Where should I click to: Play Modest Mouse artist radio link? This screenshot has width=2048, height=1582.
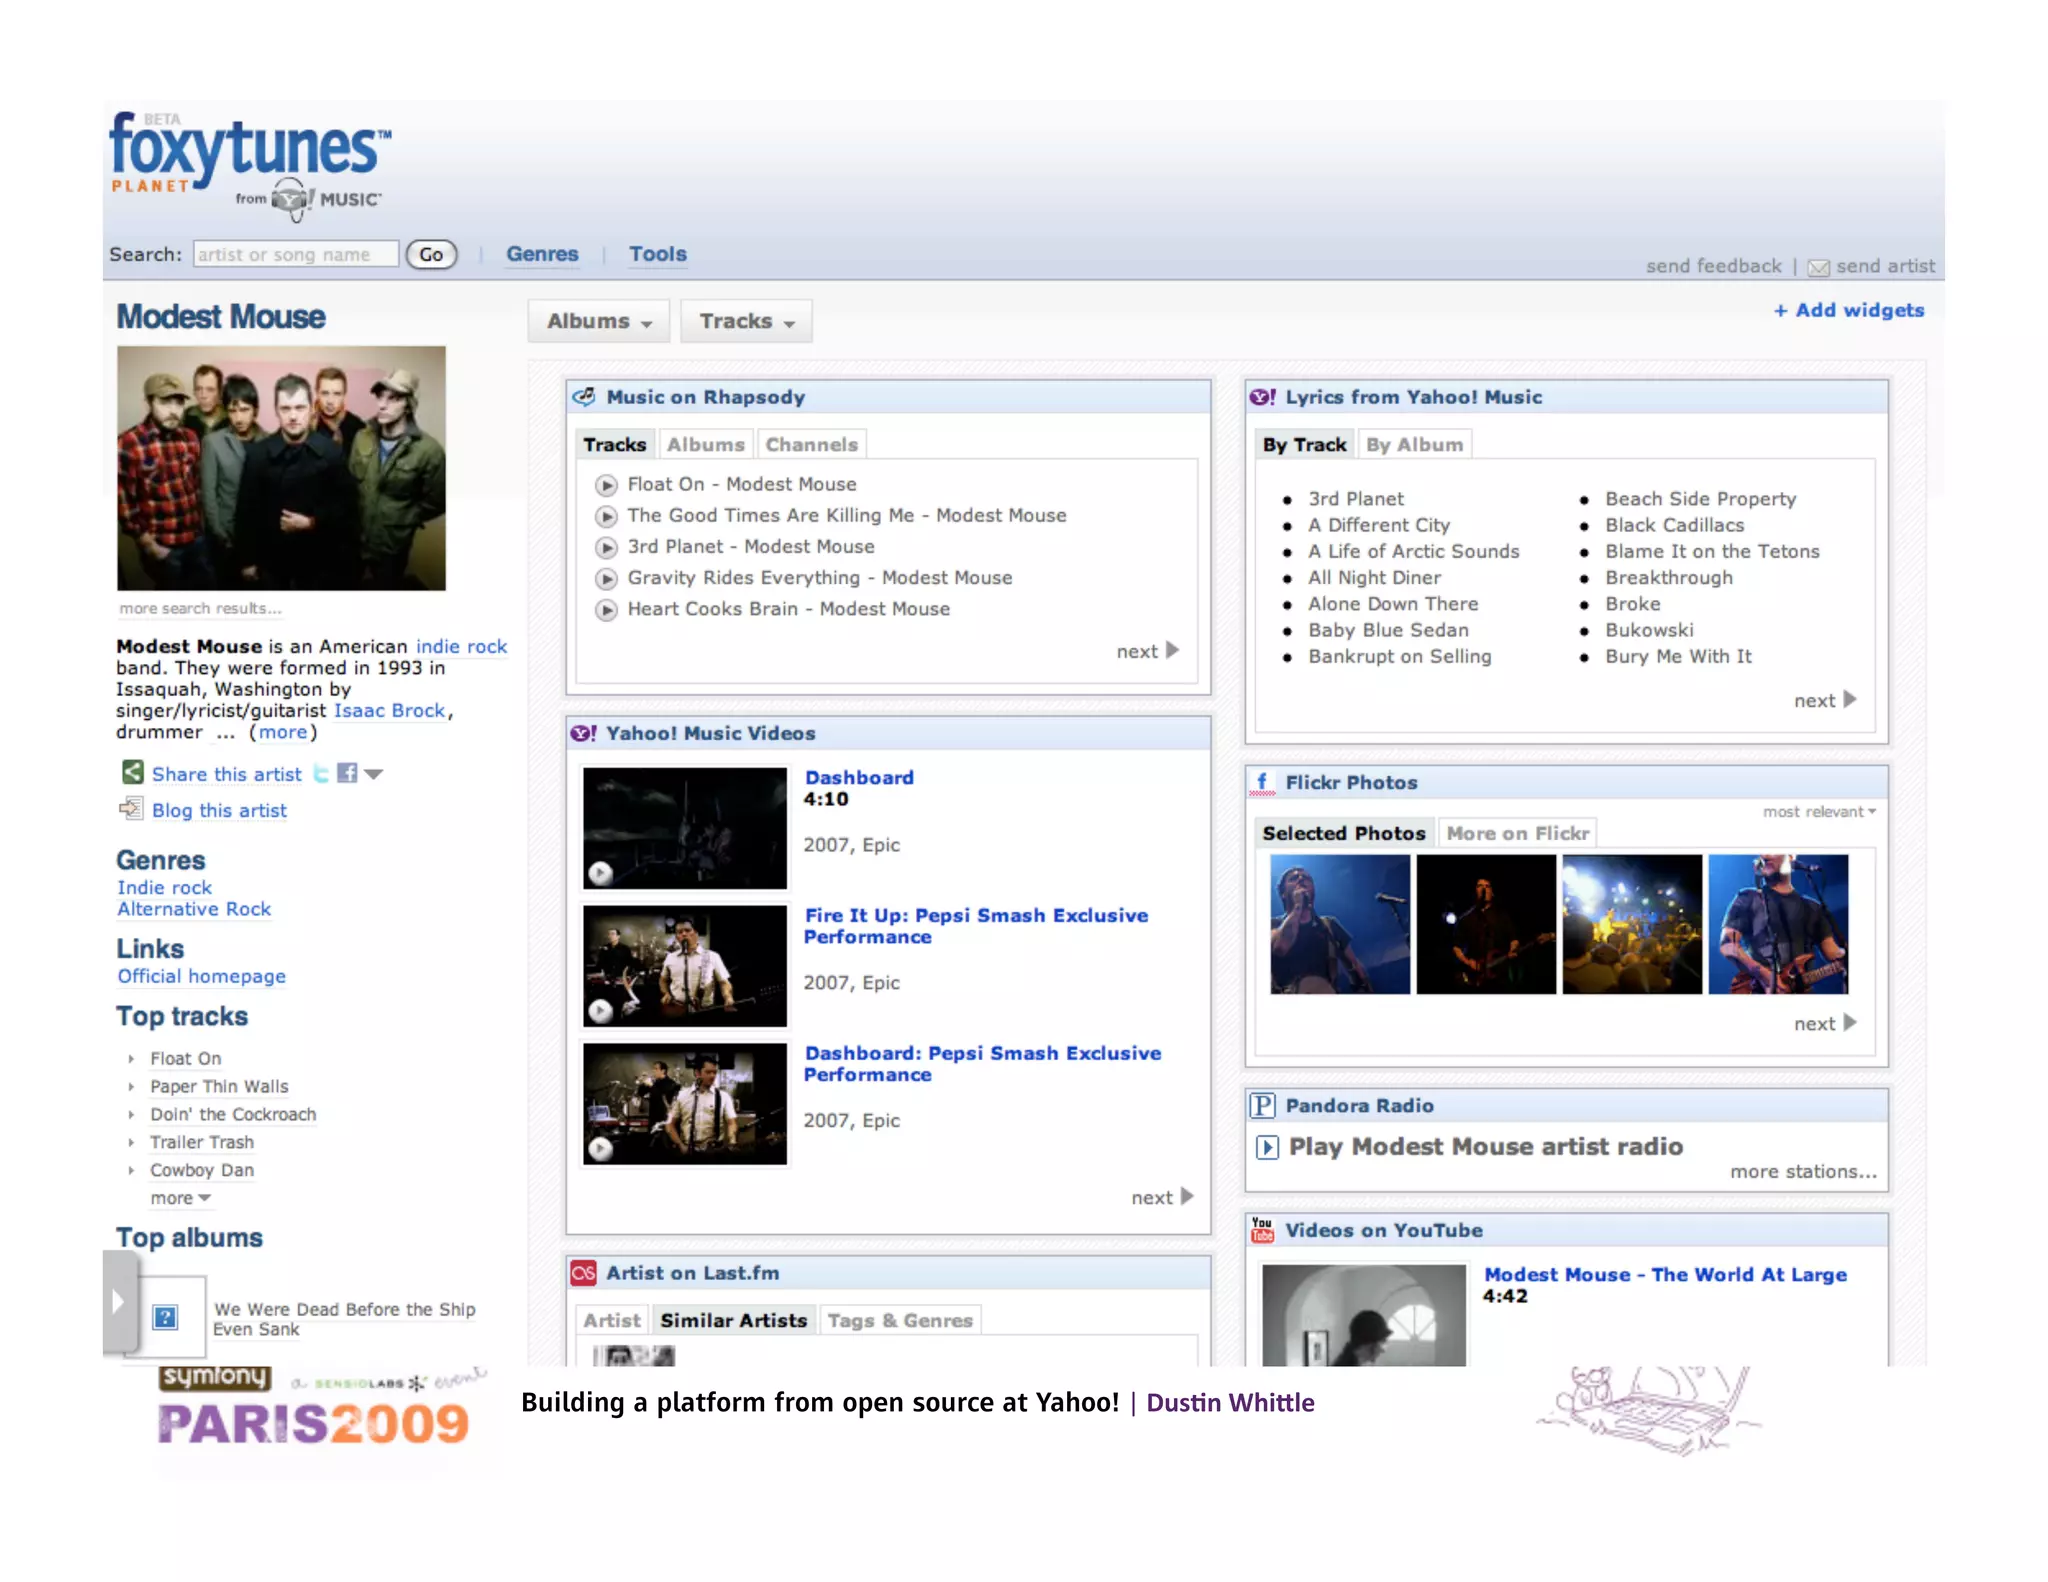[1486, 1146]
